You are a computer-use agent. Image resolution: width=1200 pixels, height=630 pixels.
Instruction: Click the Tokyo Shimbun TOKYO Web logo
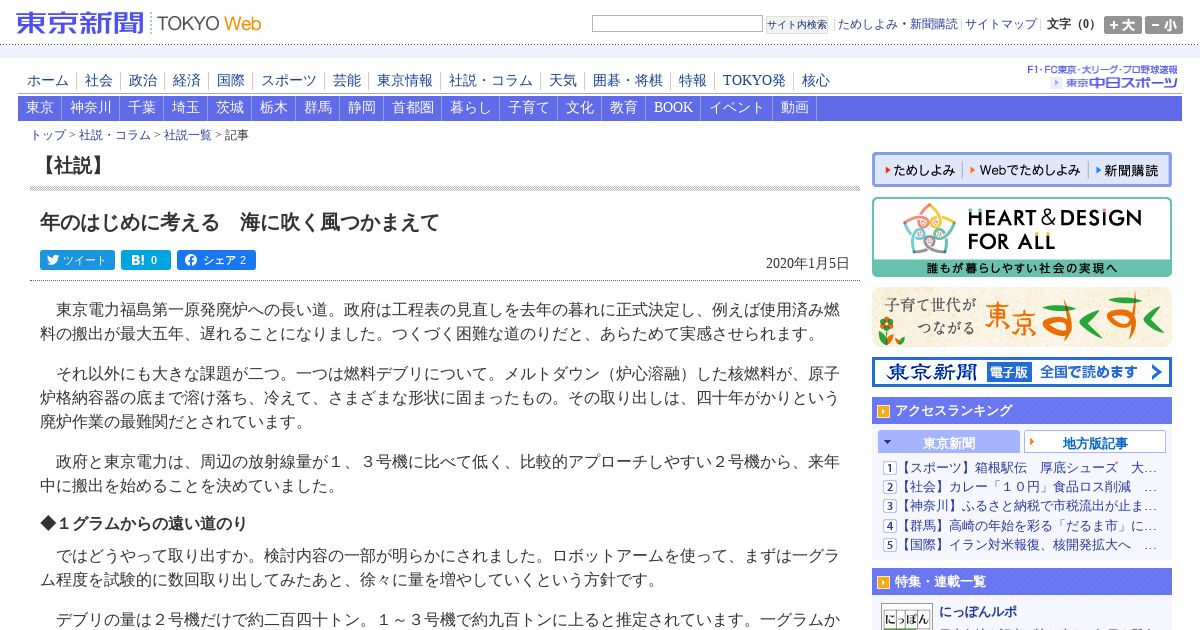pos(139,23)
